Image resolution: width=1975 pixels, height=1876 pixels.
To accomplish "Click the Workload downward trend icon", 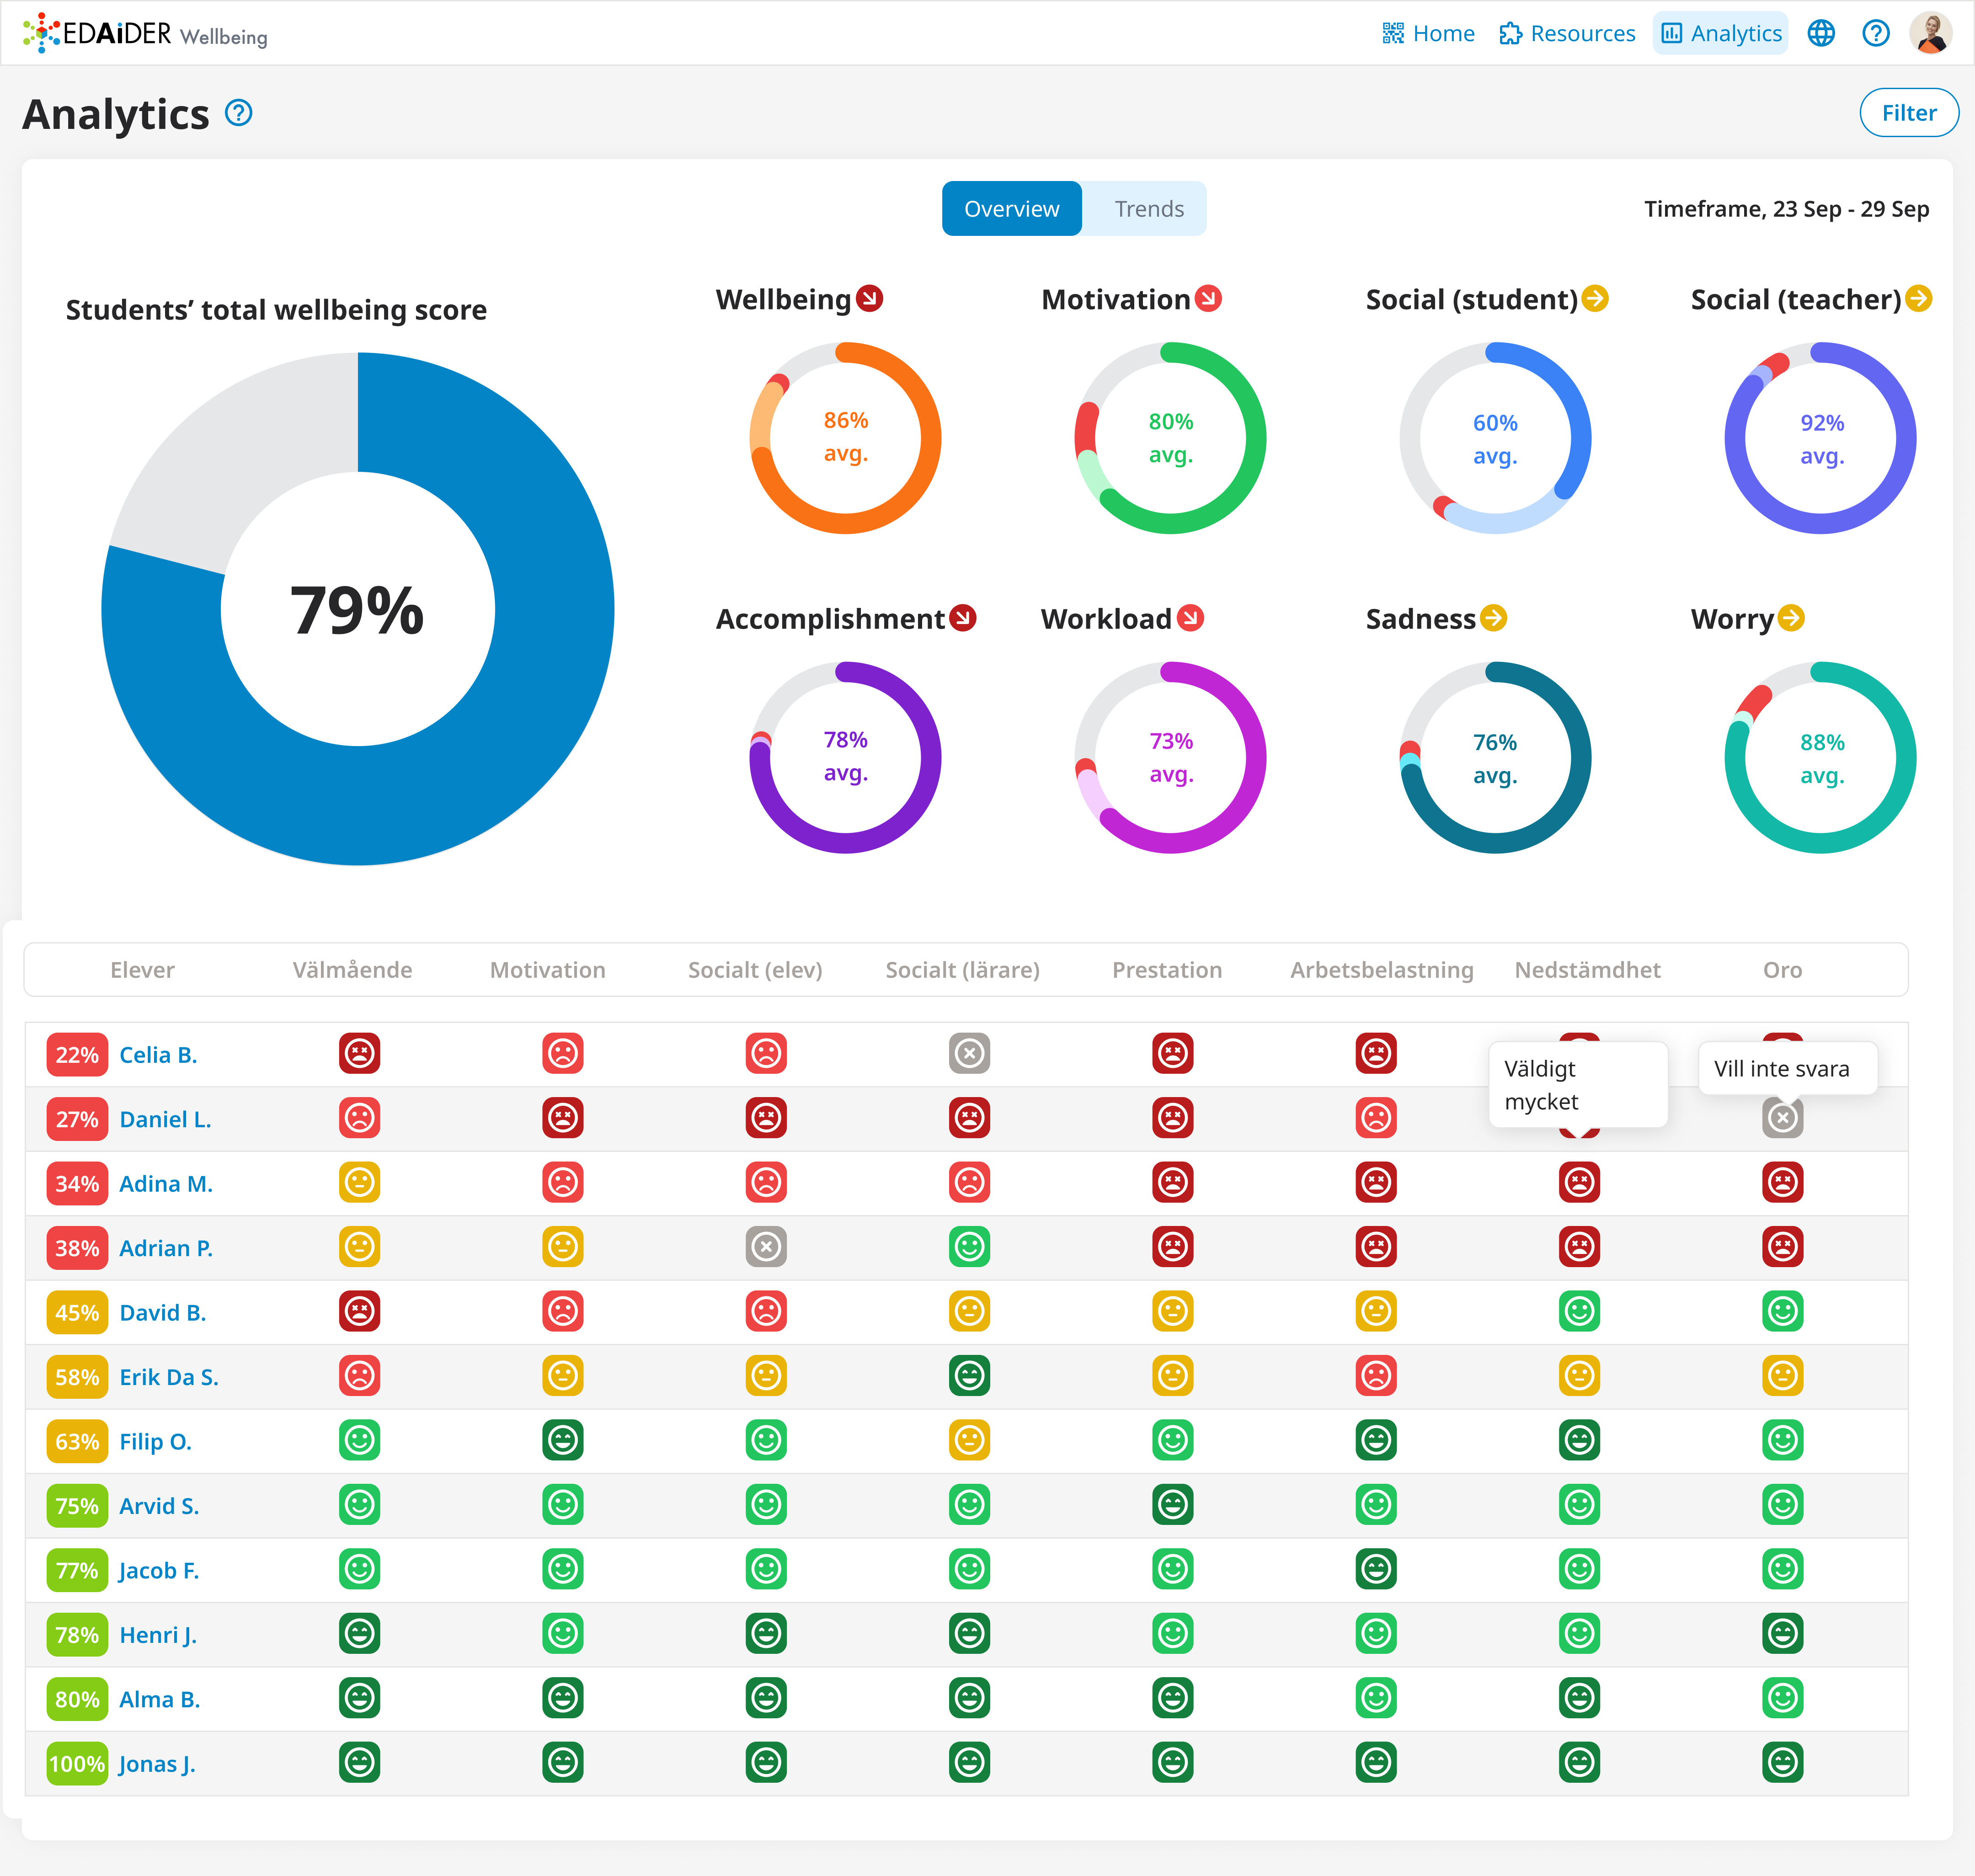I will 1190,618.
